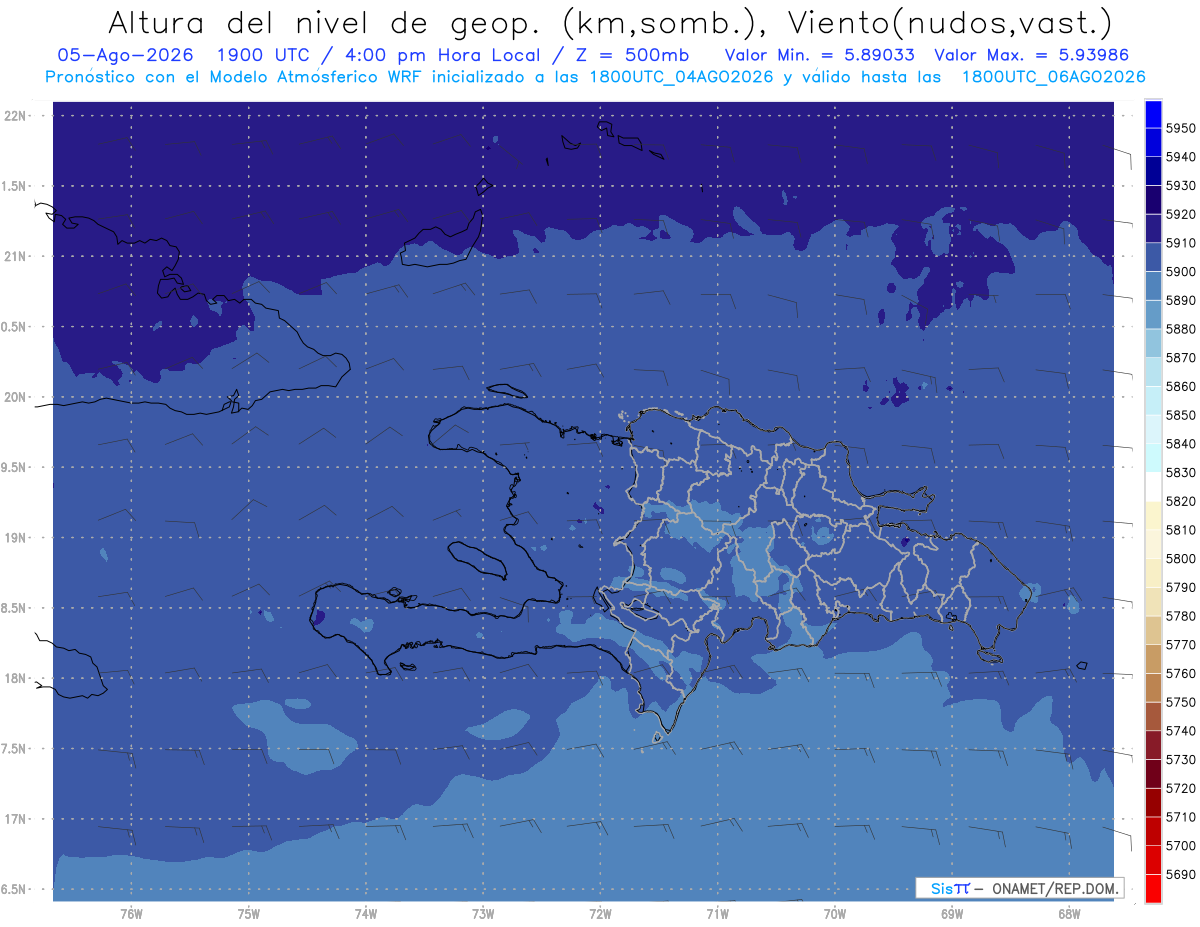Click the '4:00 pm Hora Local' text
The width and height of the screenshot is (1200, 927).
coord(444,55)
